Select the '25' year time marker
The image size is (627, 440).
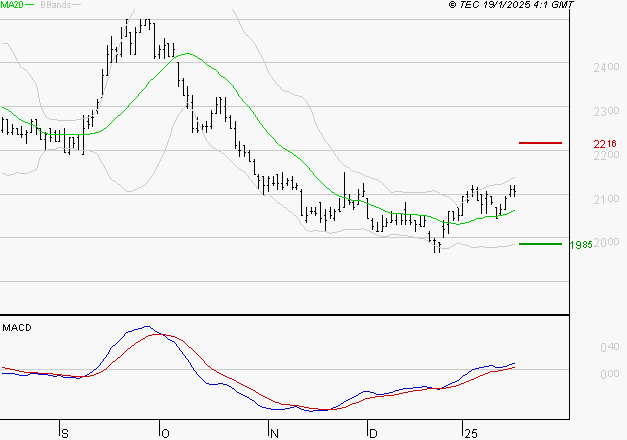[469, 432]
